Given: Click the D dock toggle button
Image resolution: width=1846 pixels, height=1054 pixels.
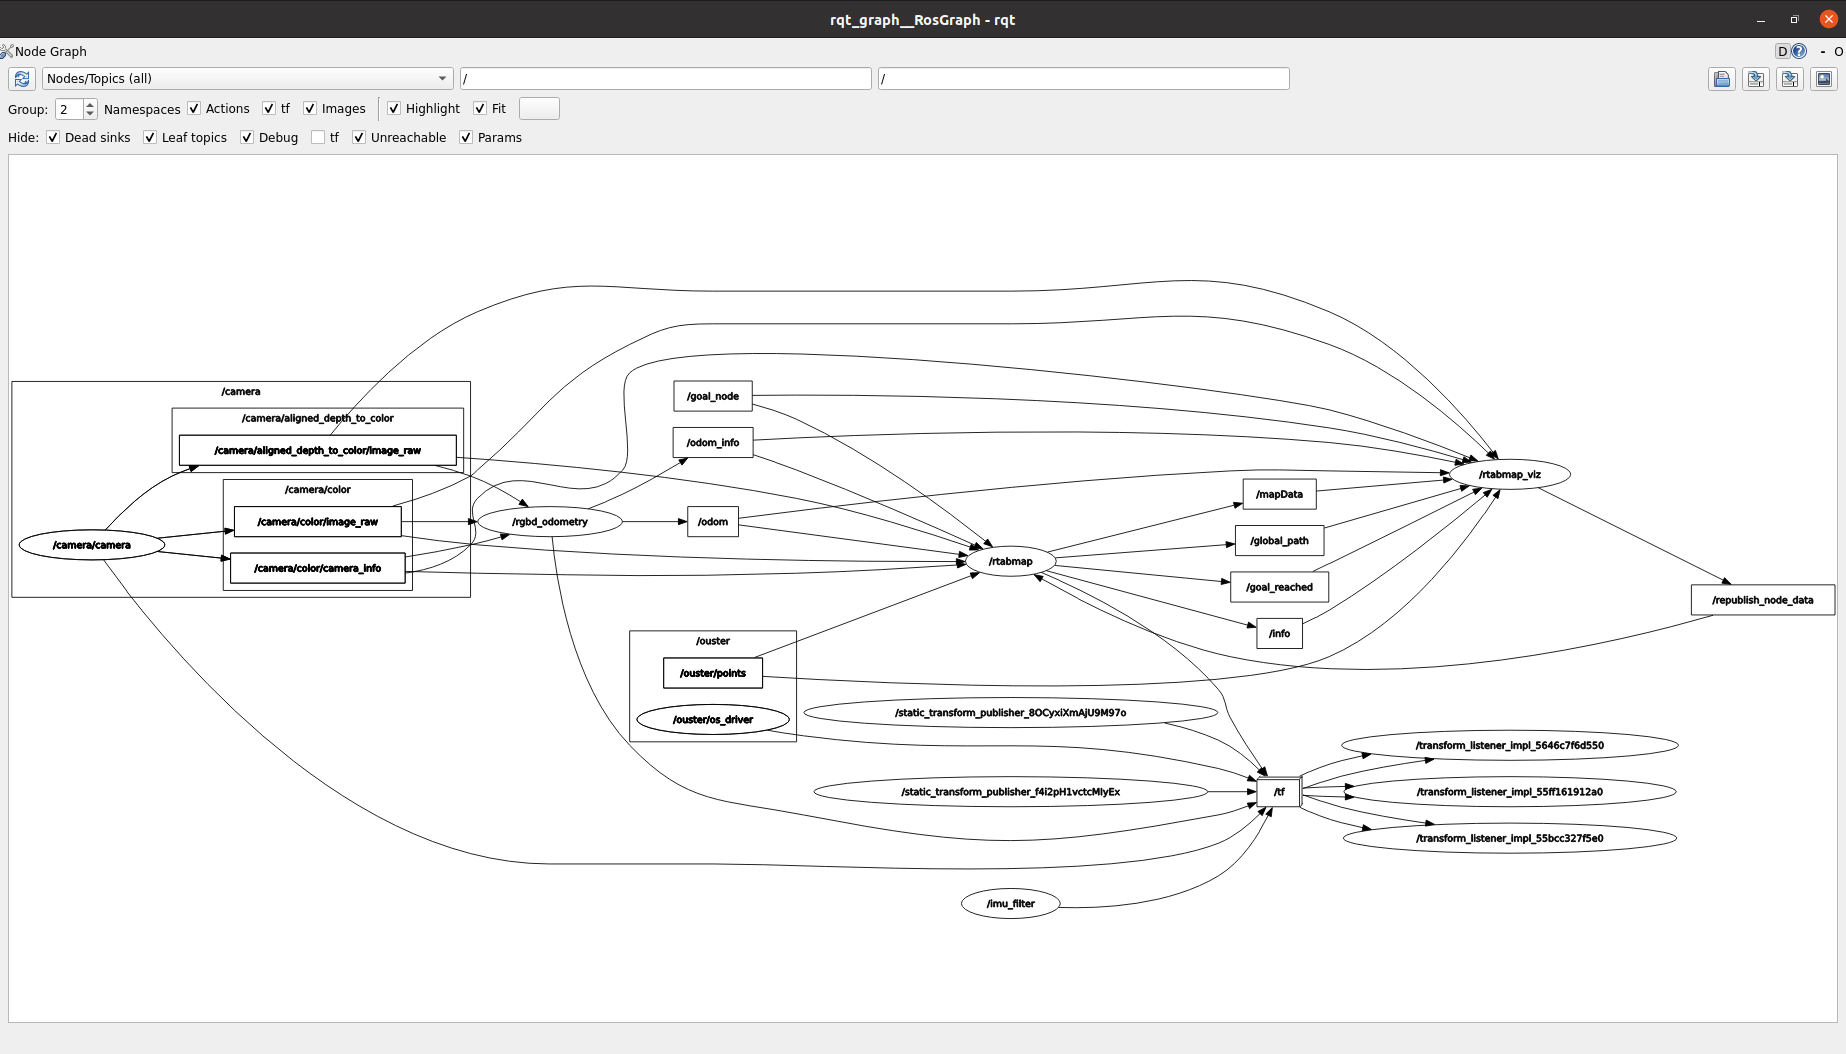Looking at the screenshot, I should (1782, 51).
